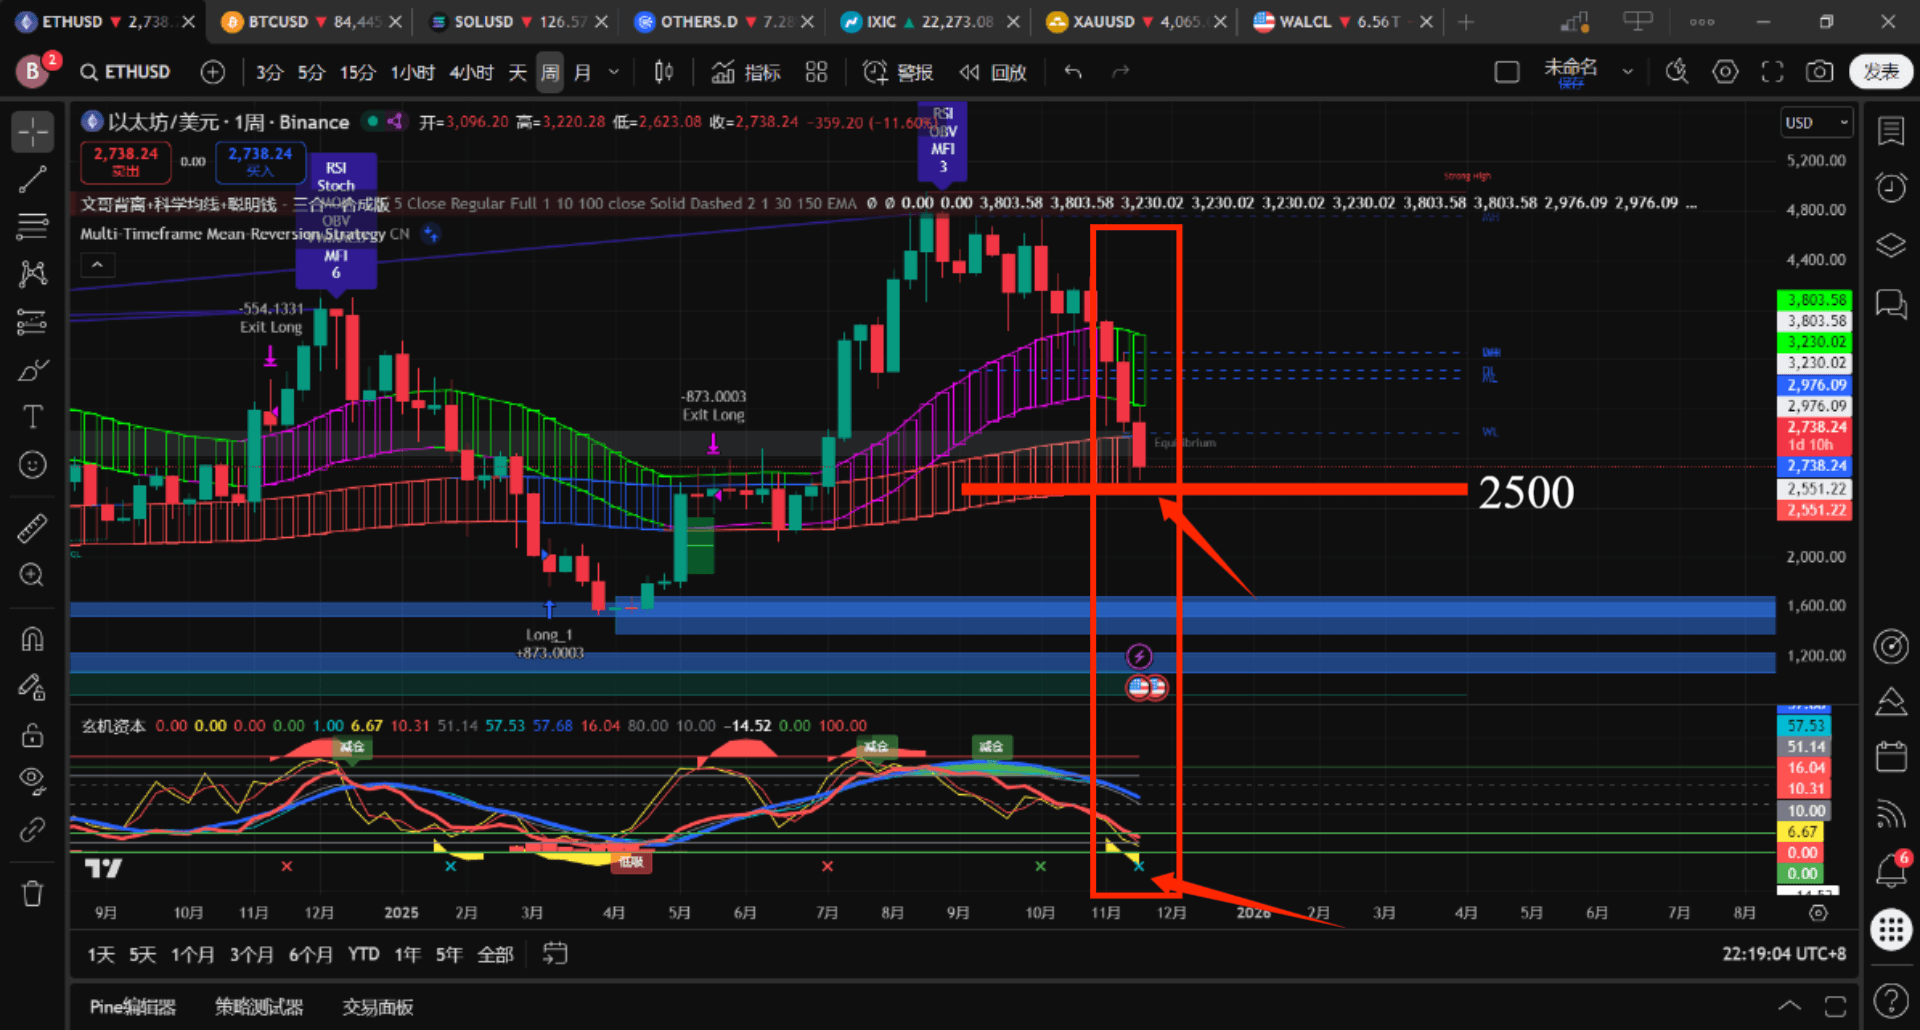Pick the ruler measure tool
This screenshot has width=1920, height=1030.
[32, 528]
